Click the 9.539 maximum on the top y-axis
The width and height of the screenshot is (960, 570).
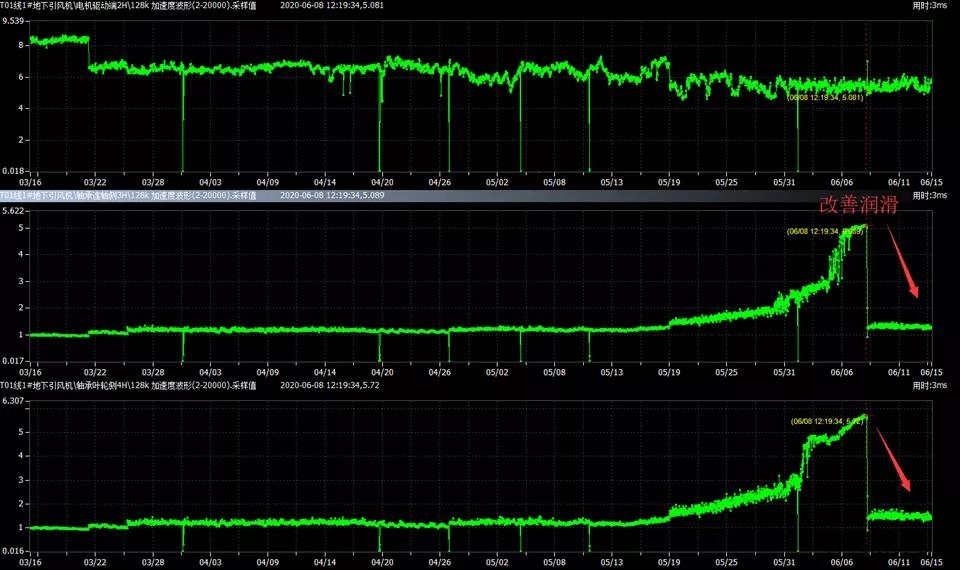point(13,21)
